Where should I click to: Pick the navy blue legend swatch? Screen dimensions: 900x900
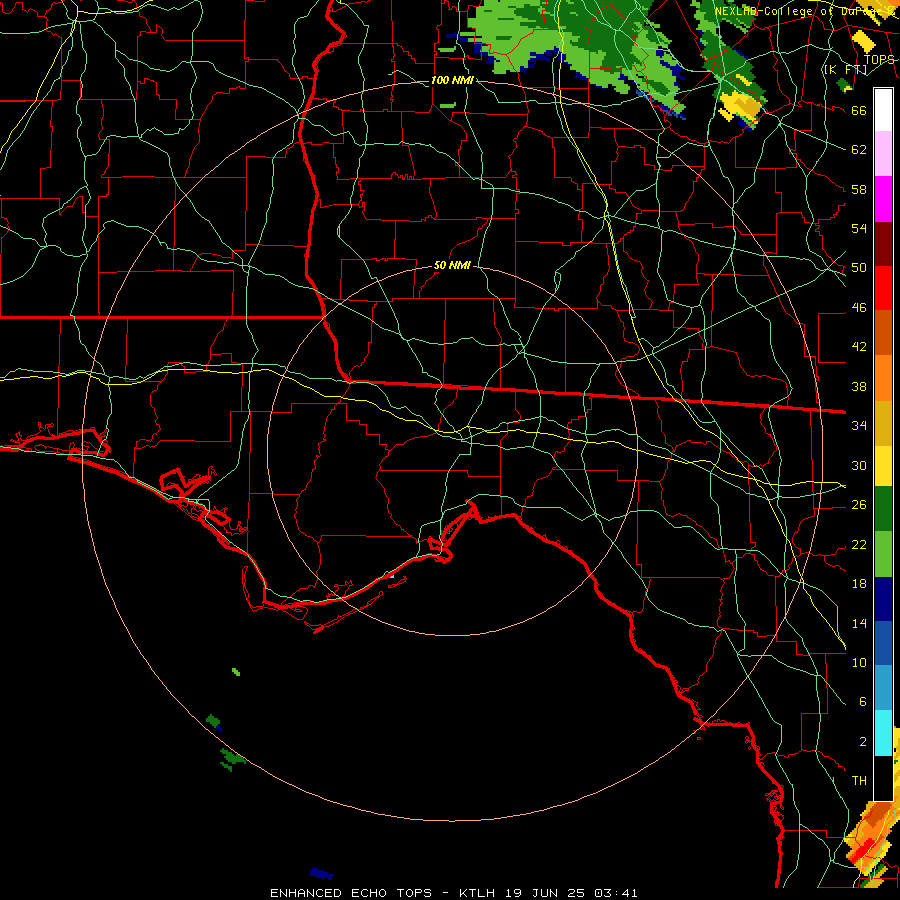[883, 599]
